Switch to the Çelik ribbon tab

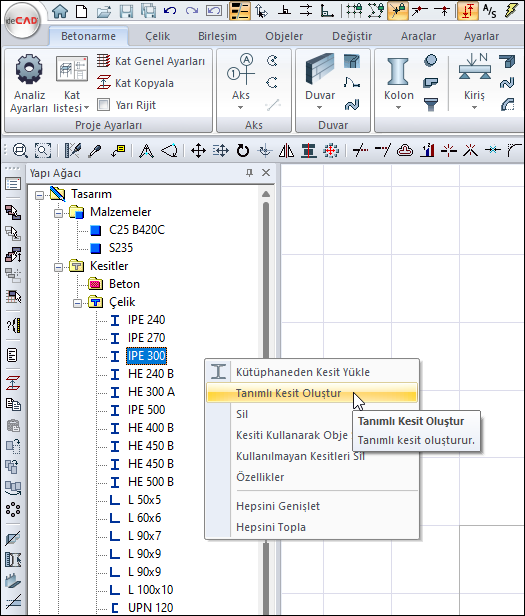coord(158,36)
